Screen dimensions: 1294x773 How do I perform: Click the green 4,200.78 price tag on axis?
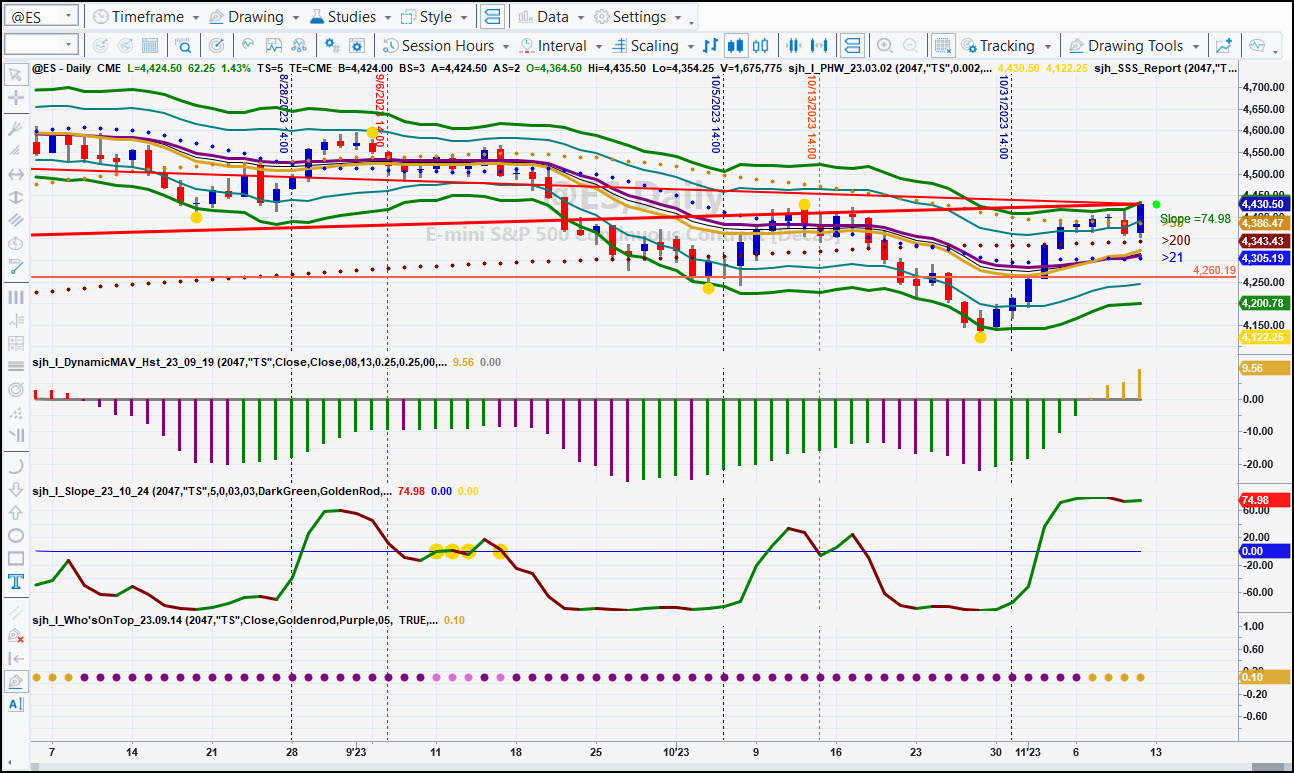1264,302
